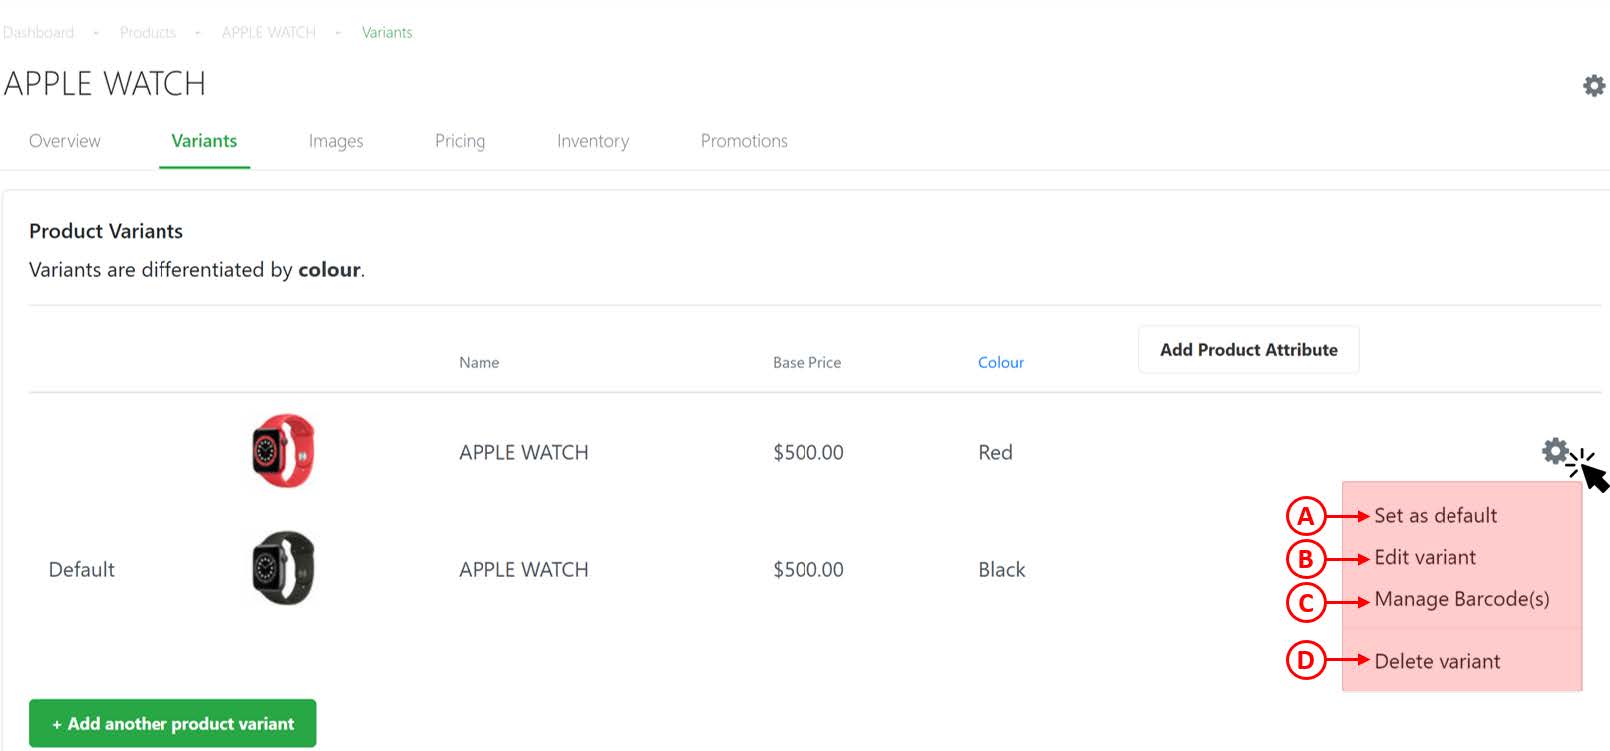Click the Black colour value
The image size is (1610, 751).
point(1002,569)
